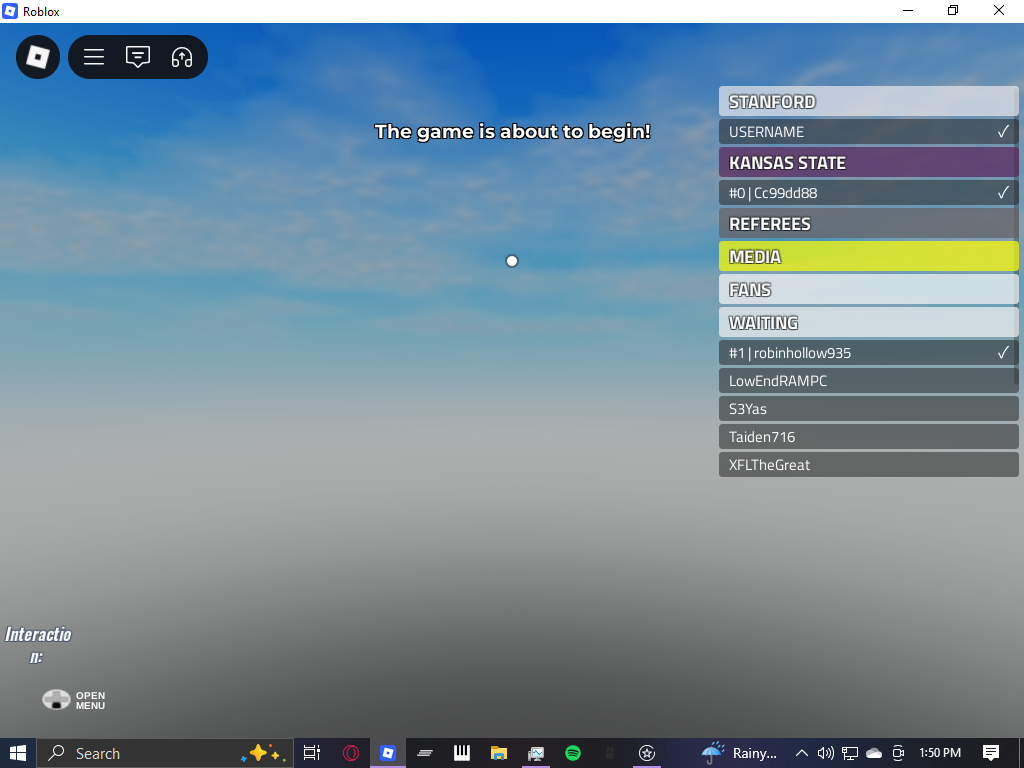The image size is (1024, 768).
Task: Open the notification center
Action: pos(991,753)
